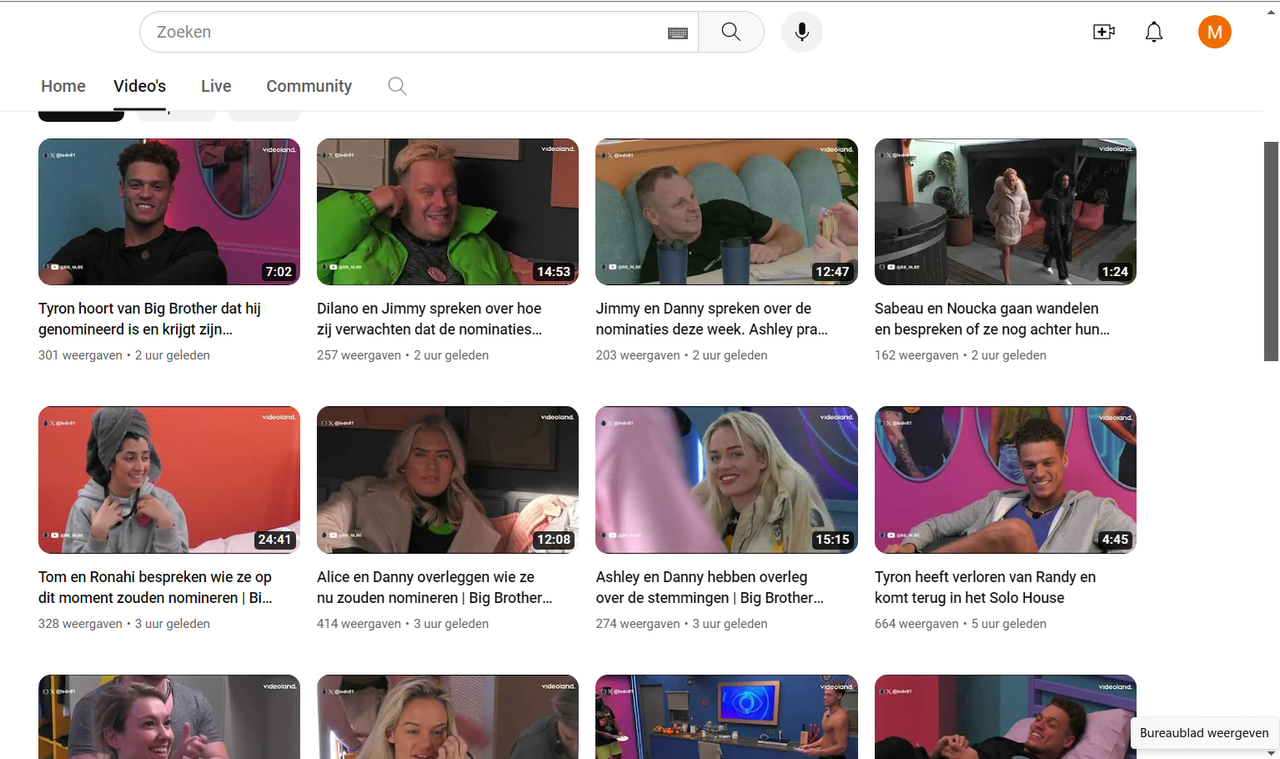Screen dimensions: 1280x759
Task: Open the create video icon
Action: click(x=1104, y=32)
